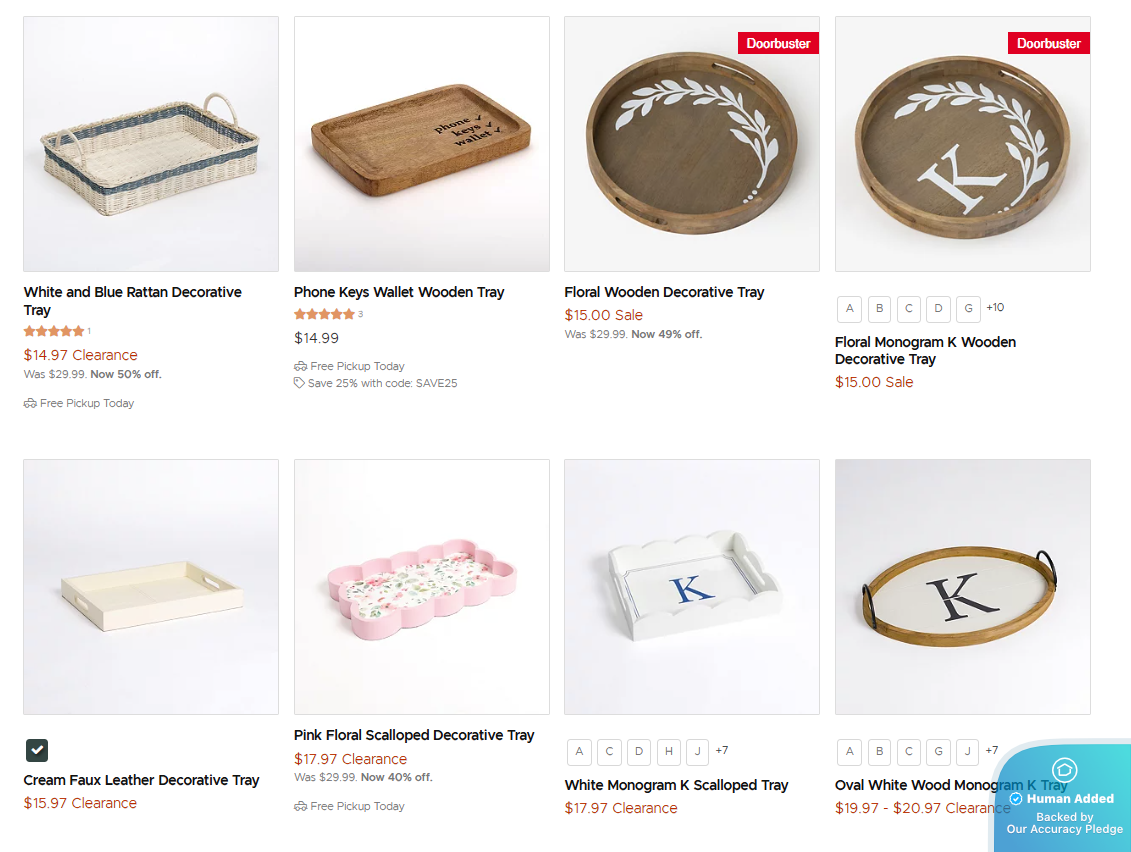Open the White and Blue Rattan Decorative Tray page
Viewport: 1131px width, 852px height.
pos(132,301)
